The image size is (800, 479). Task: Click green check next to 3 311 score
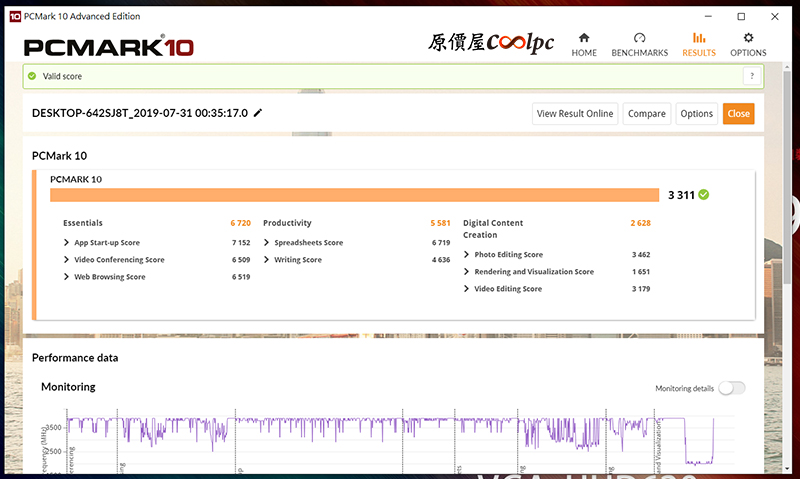[x=704, y=194]
